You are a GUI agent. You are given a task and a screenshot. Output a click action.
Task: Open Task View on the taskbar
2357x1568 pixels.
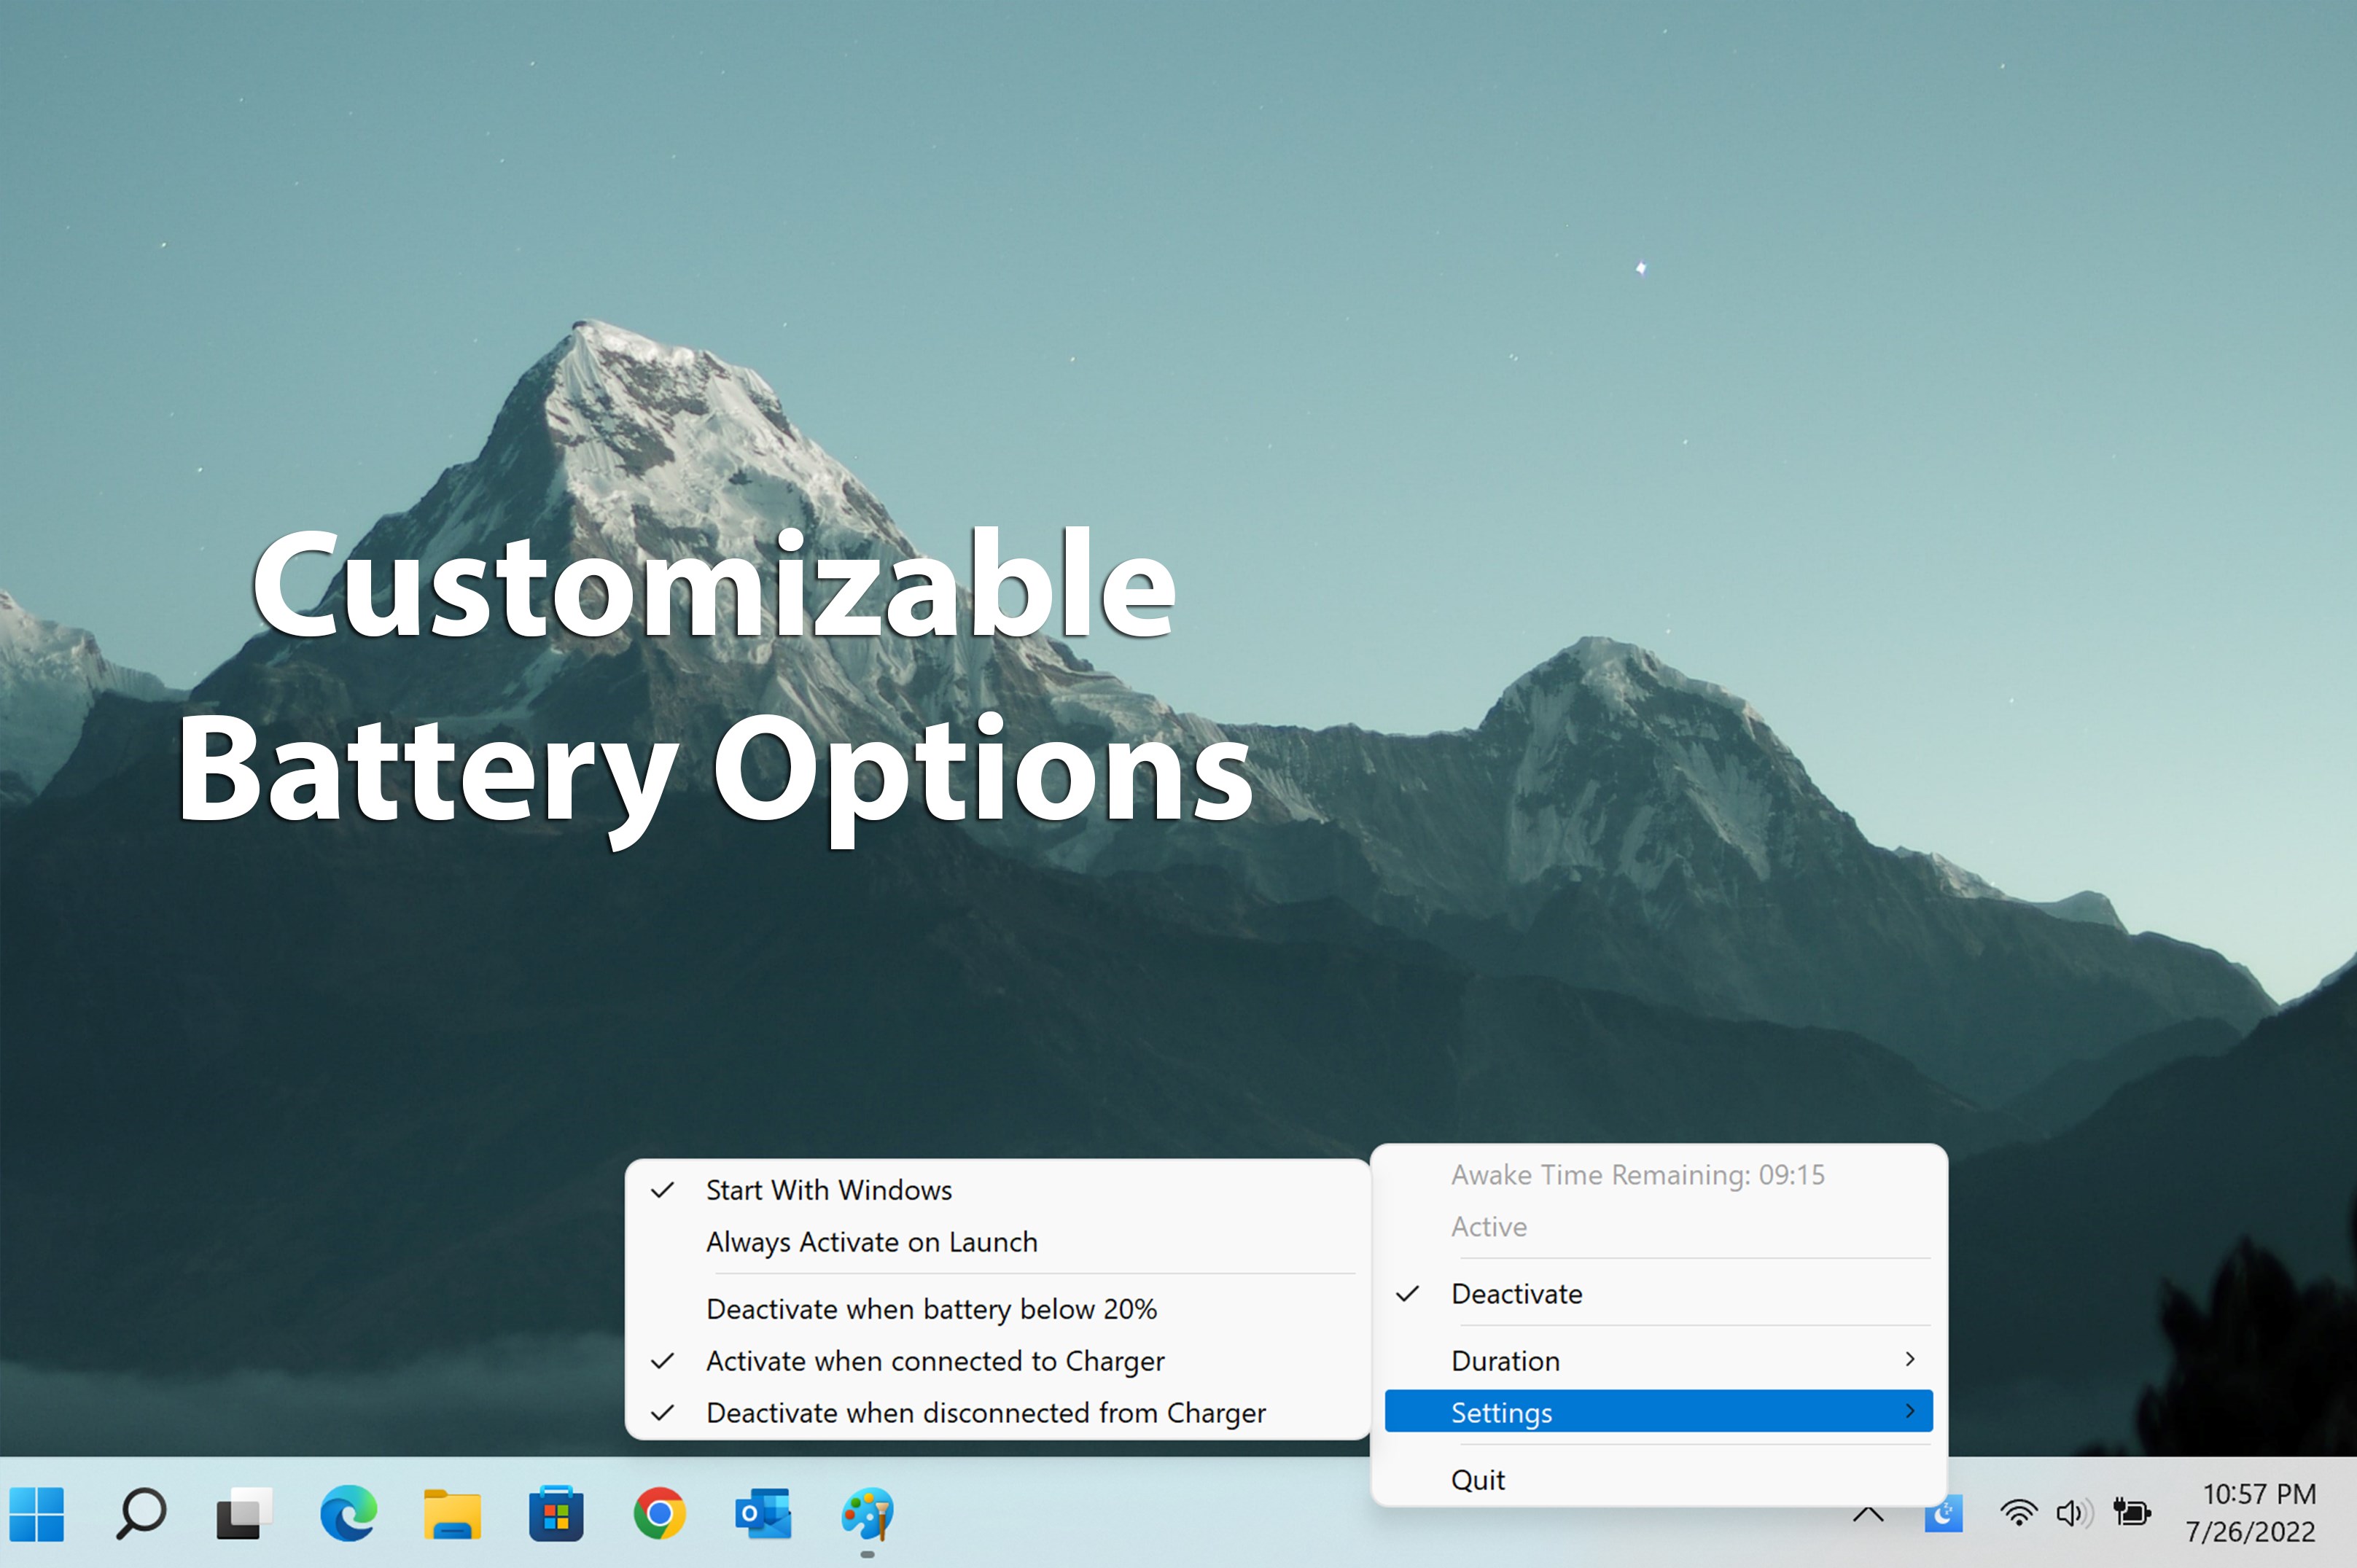(244, 1514)
